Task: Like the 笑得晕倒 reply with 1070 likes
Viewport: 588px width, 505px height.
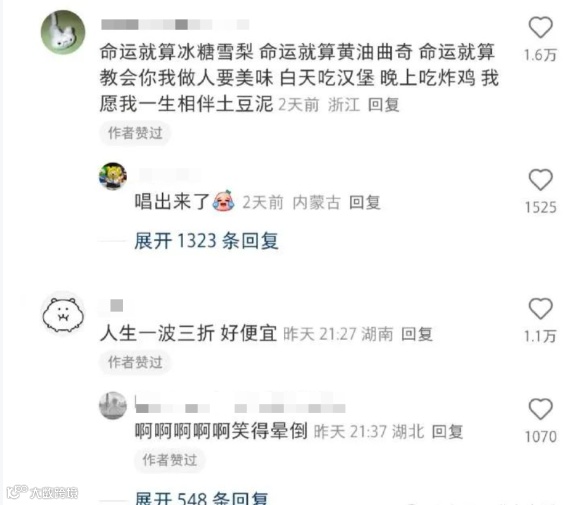Action: tap(540, 409)
